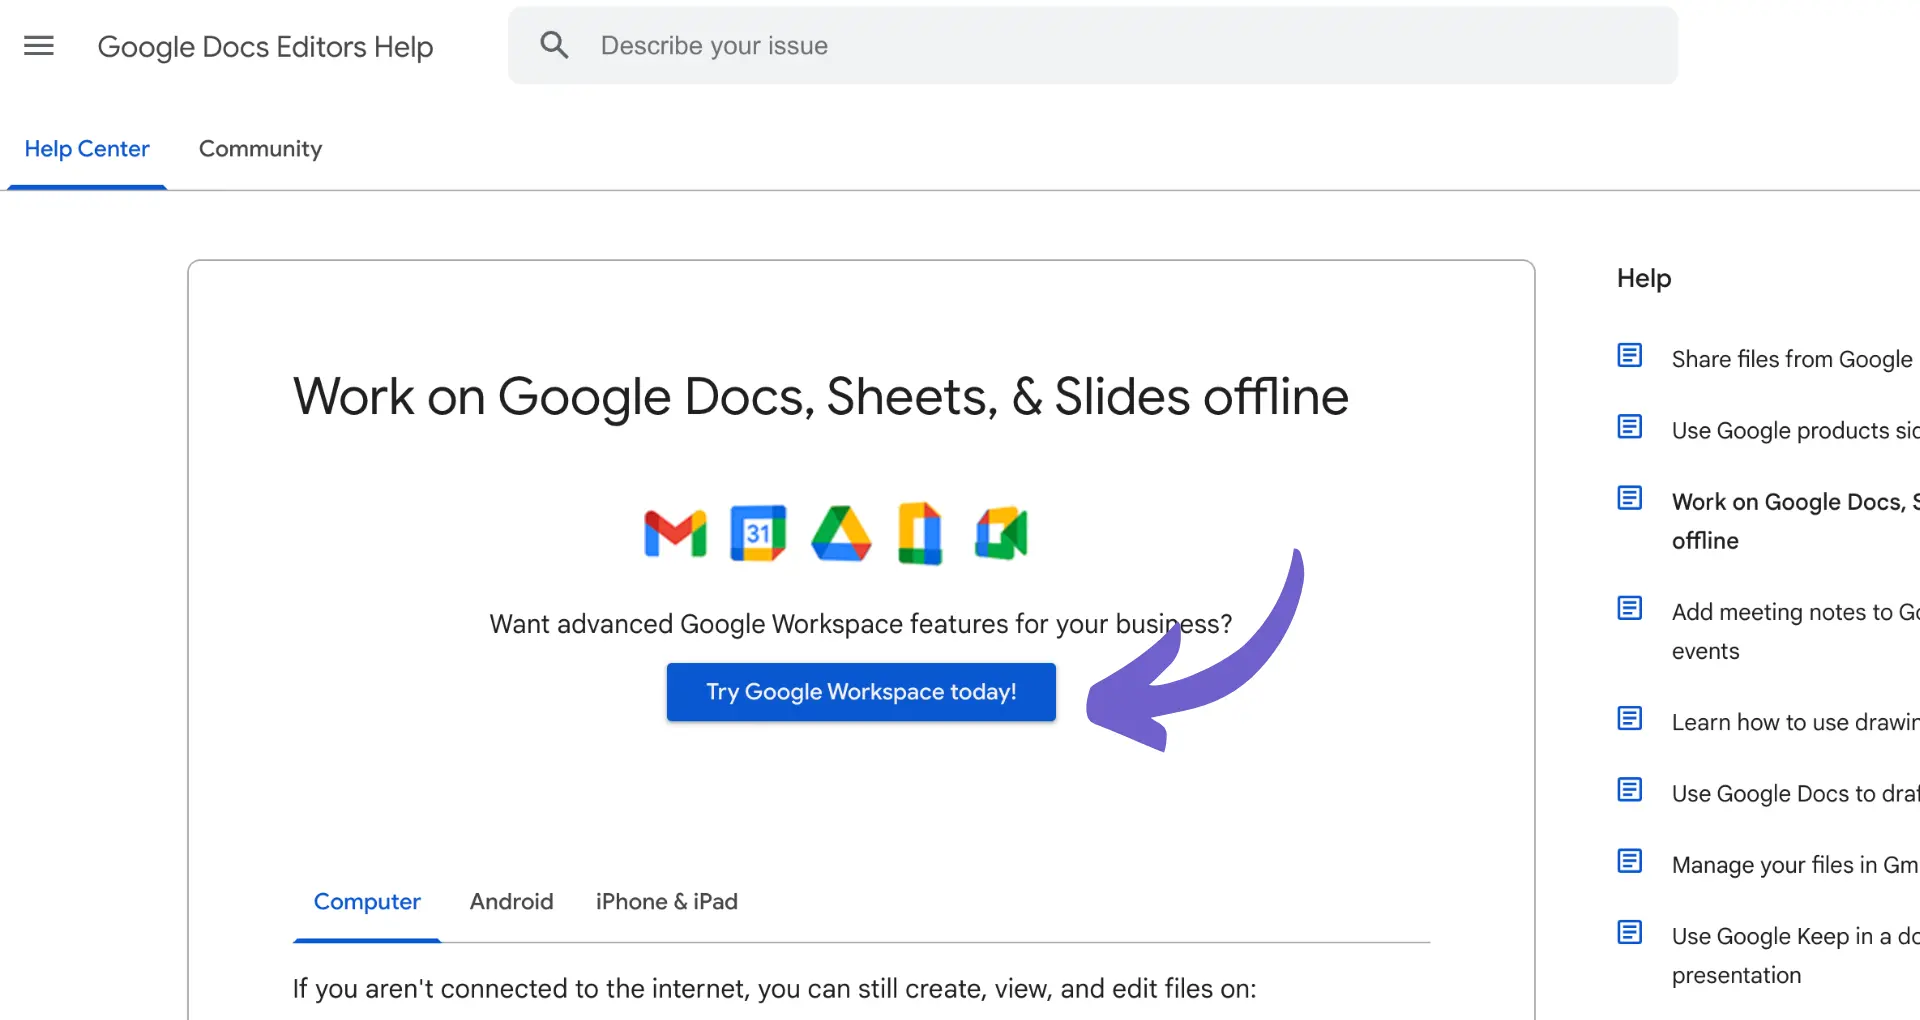The height and width of the screenshot is (1020, 1920).
Task: Open the Share files from Google link
Action: [1792, 359]
